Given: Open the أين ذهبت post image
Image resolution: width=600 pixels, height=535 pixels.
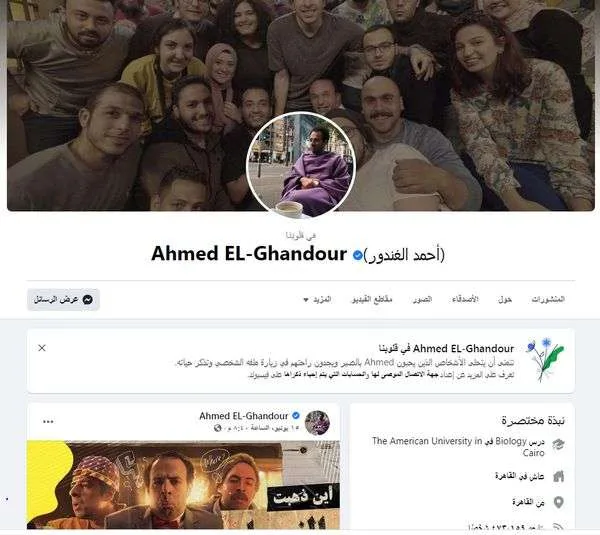Looking at the screenshot, I should (x=183, y=484).
